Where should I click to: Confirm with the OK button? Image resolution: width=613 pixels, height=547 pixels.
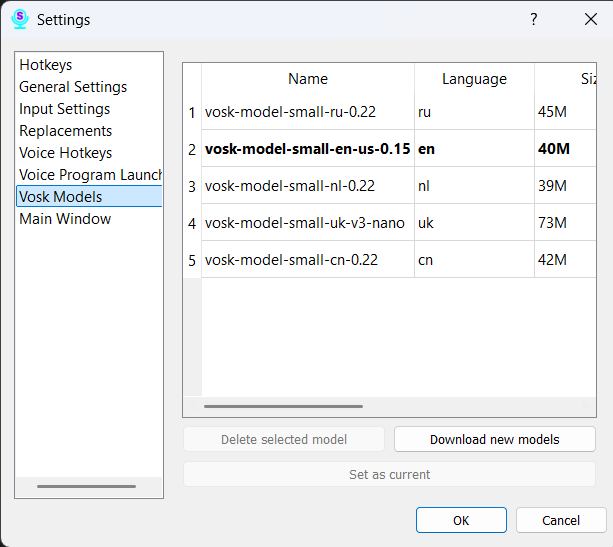[x=461, y=520]
